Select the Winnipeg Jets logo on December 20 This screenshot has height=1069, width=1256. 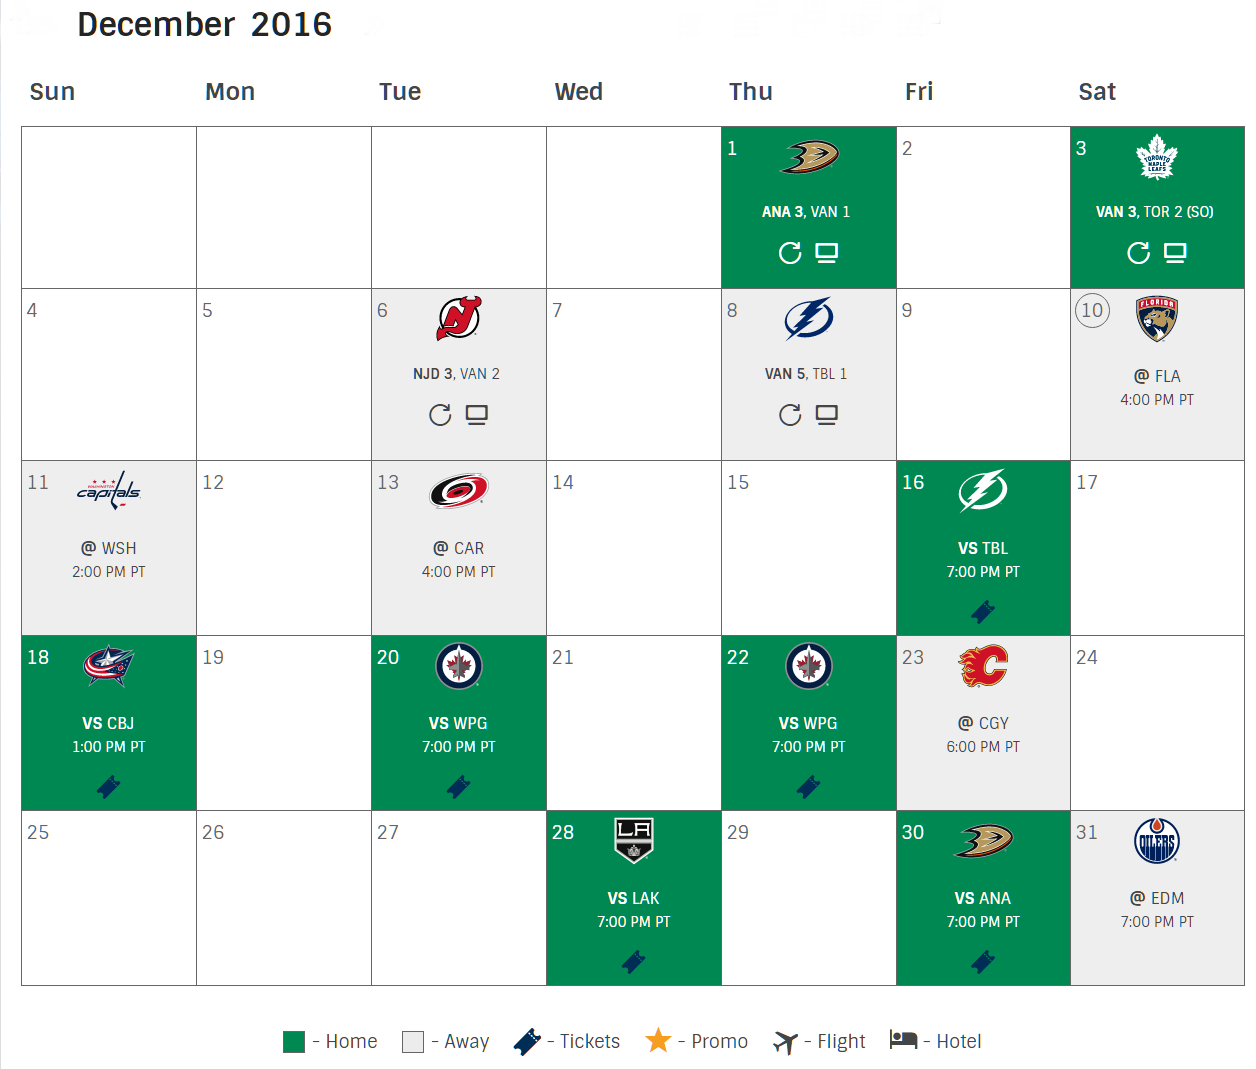tap(458, 667)
